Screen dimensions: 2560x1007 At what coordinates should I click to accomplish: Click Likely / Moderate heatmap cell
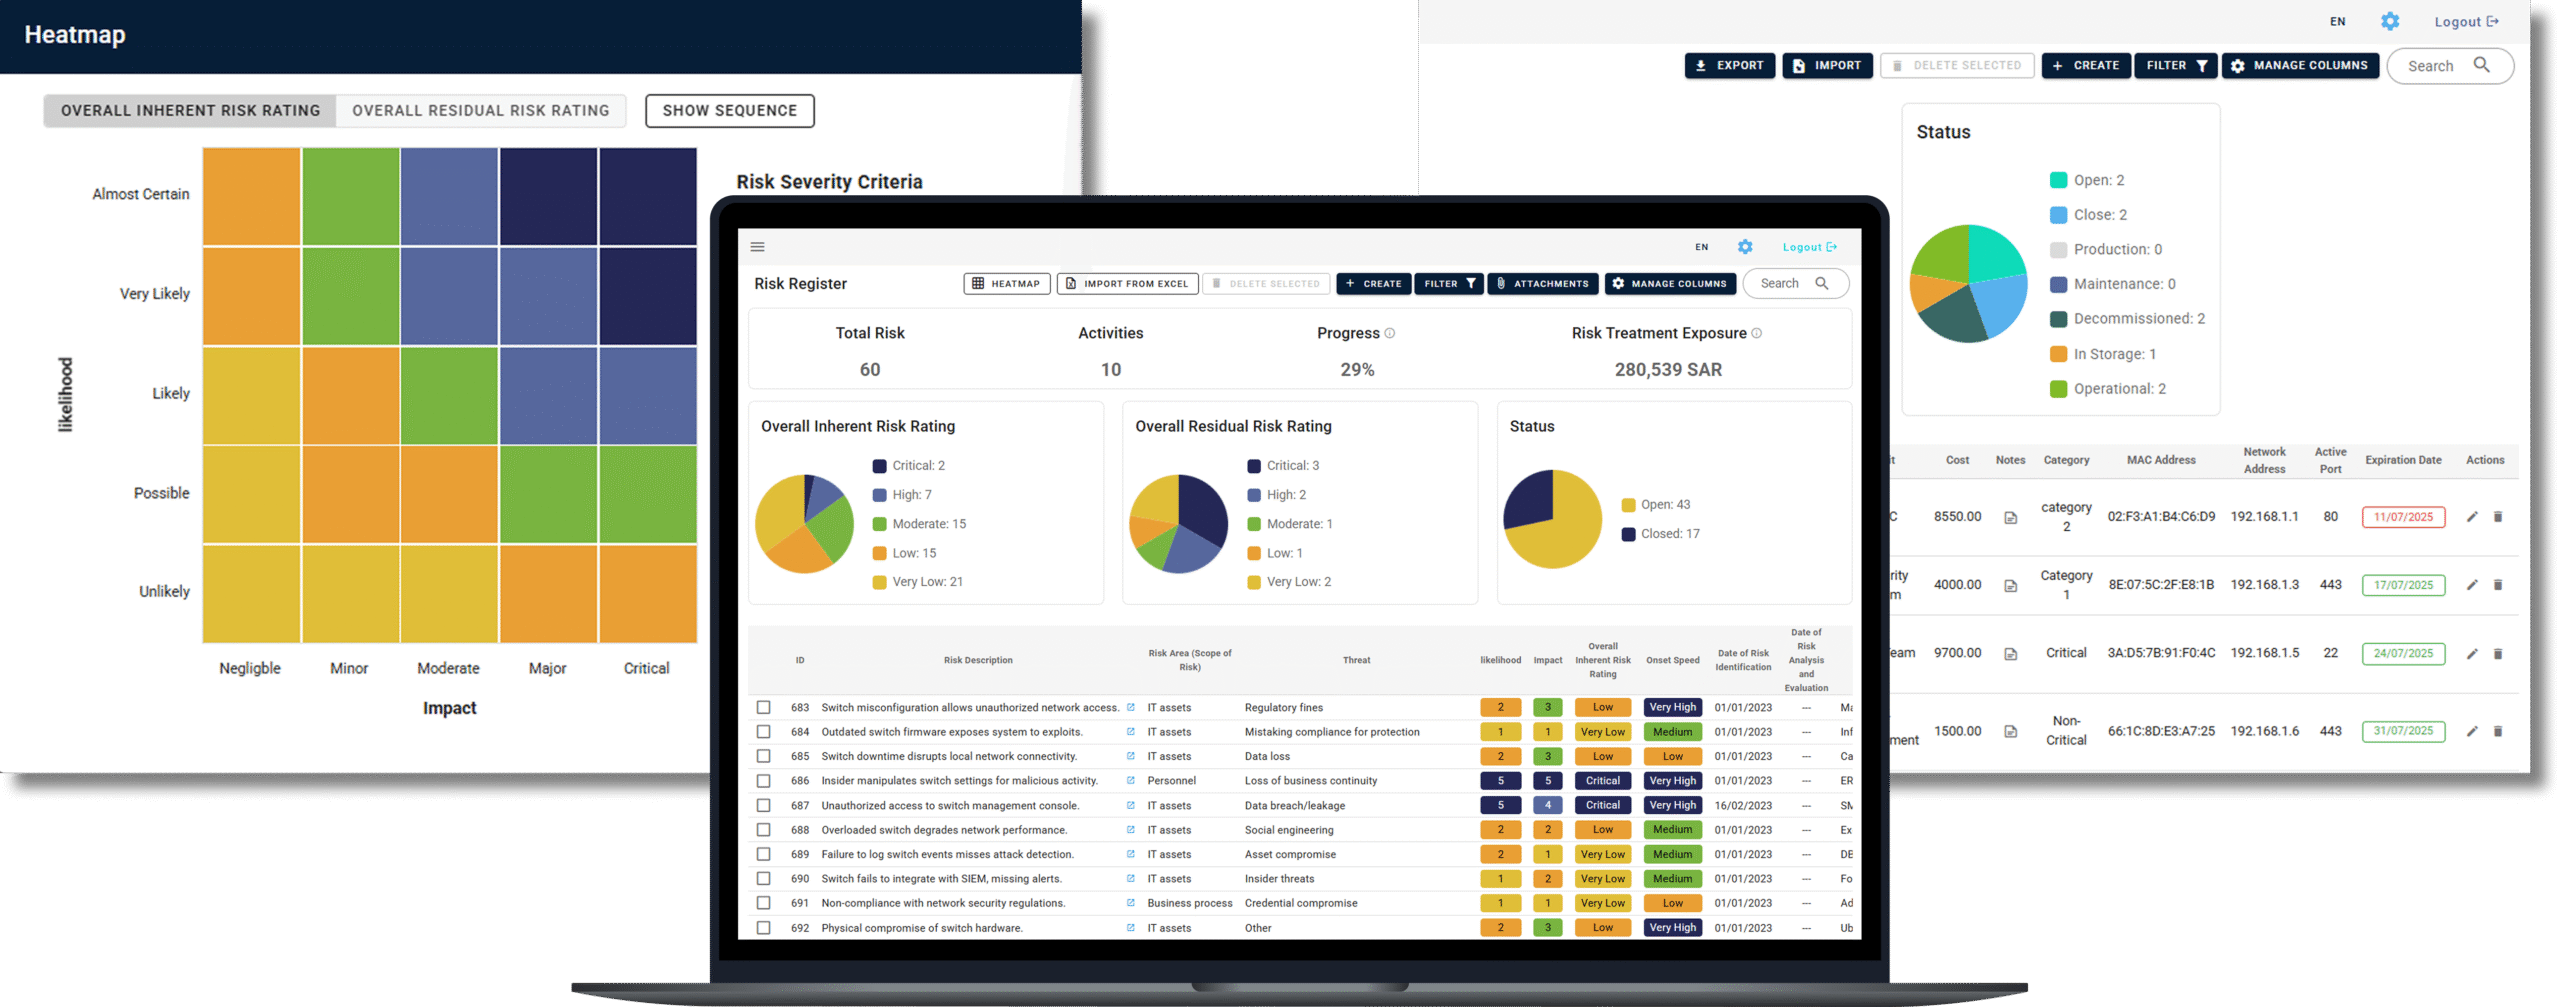pos(449,395)
